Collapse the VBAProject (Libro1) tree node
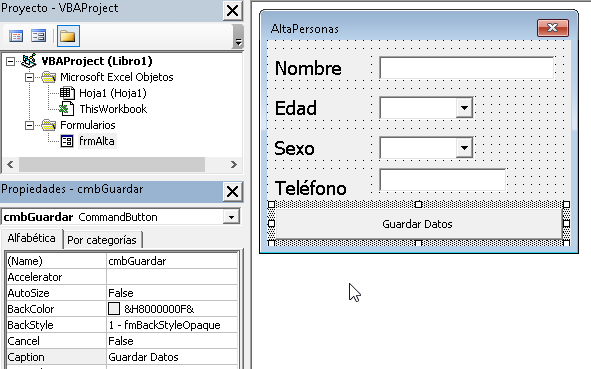The image size is (591, 369). click(11, 61)
